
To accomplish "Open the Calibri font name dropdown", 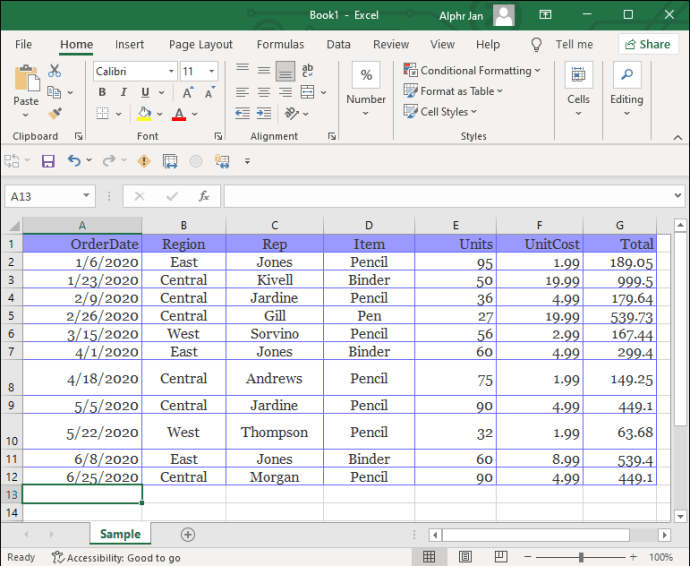I will pos(169,71).
